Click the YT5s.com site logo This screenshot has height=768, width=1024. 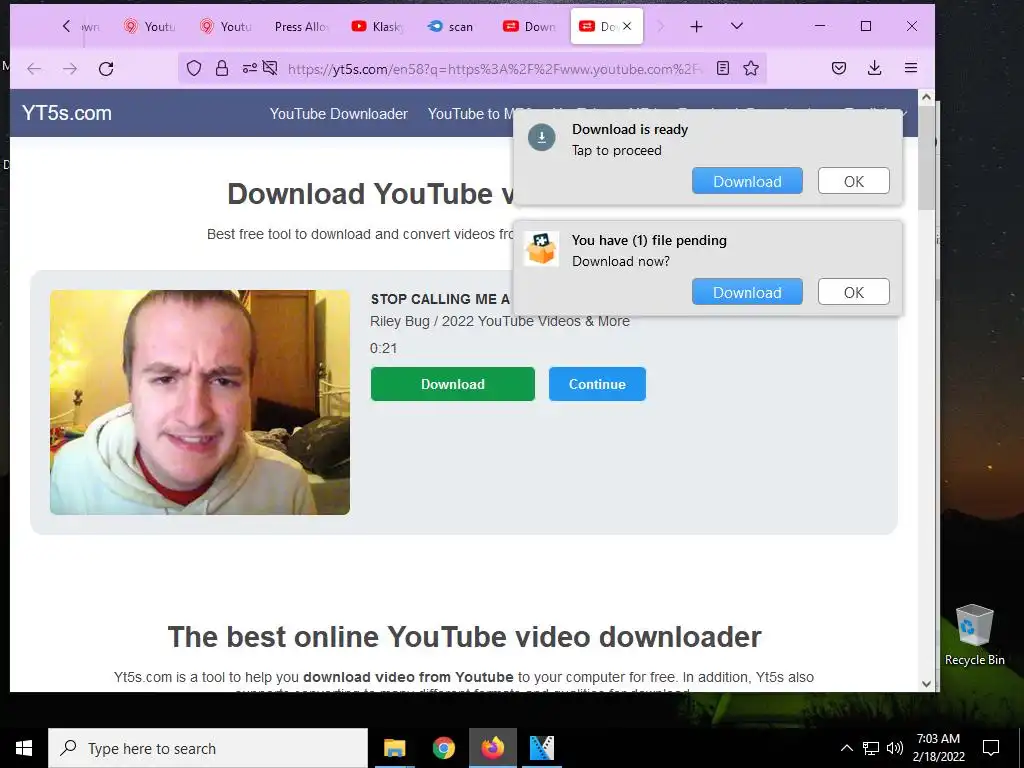click(x=67, y=113)
